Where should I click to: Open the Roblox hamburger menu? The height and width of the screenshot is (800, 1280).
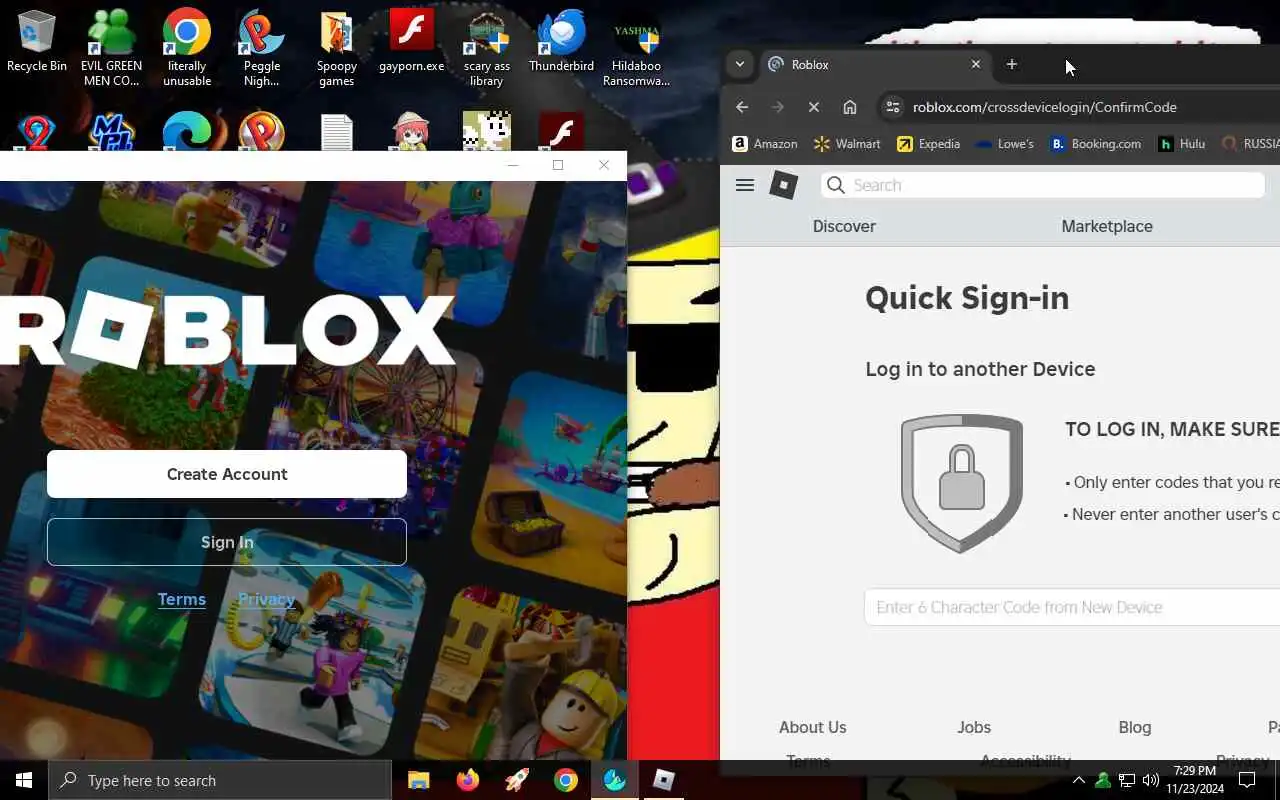(x=745, y=185)
